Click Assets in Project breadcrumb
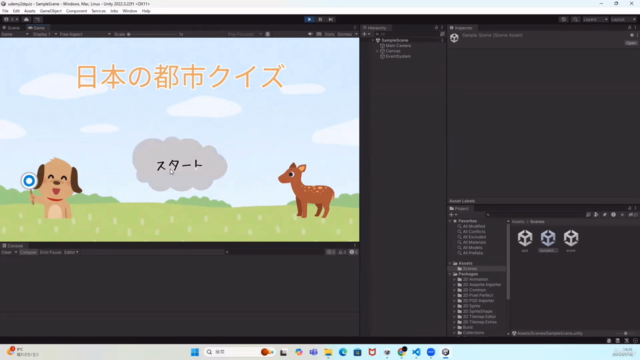 518,222
